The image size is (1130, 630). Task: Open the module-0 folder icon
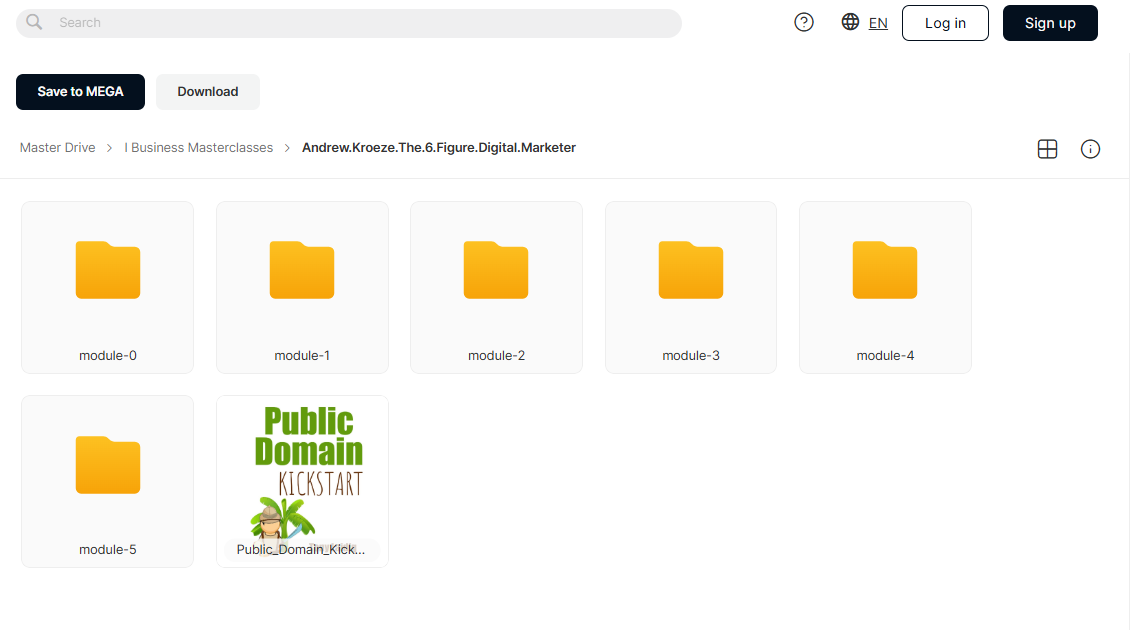(x=107, y=270)
